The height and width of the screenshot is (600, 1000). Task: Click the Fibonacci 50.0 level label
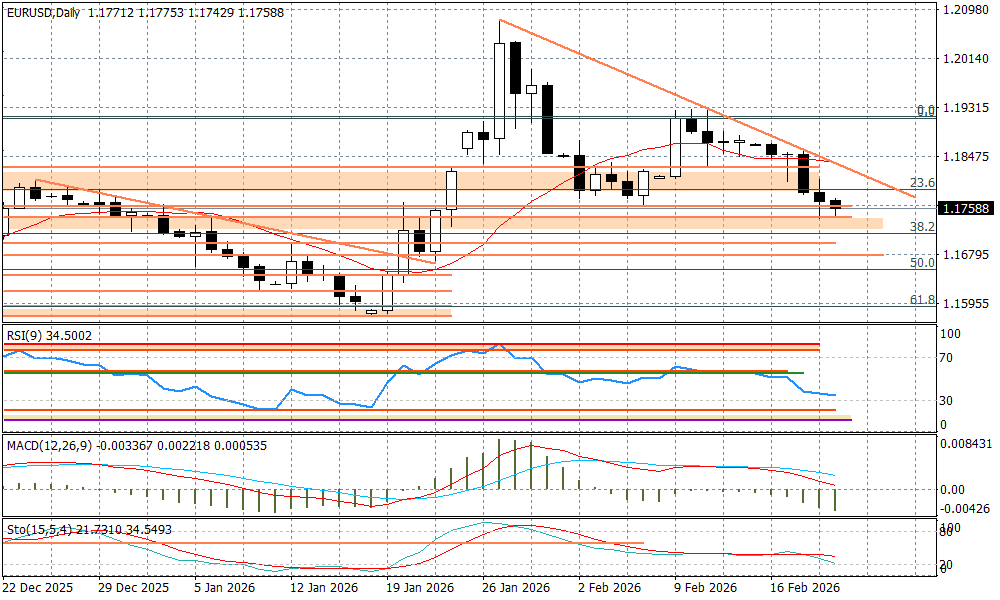tap(922, 262)
